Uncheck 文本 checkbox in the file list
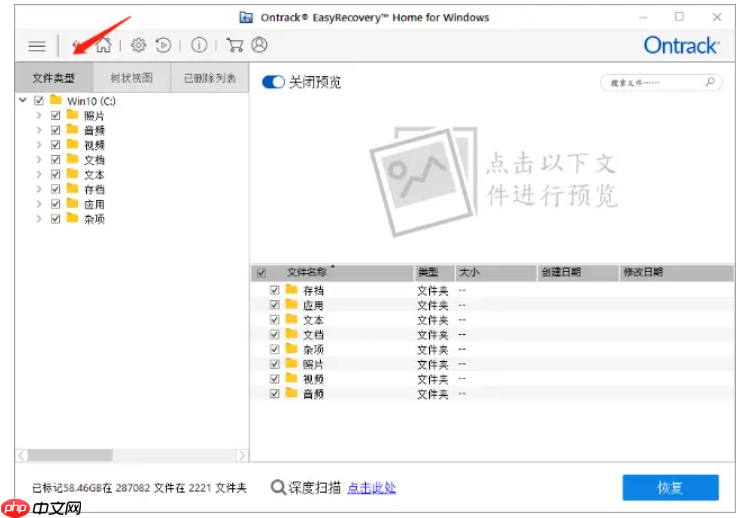747x518 pixels. point(274,319)
